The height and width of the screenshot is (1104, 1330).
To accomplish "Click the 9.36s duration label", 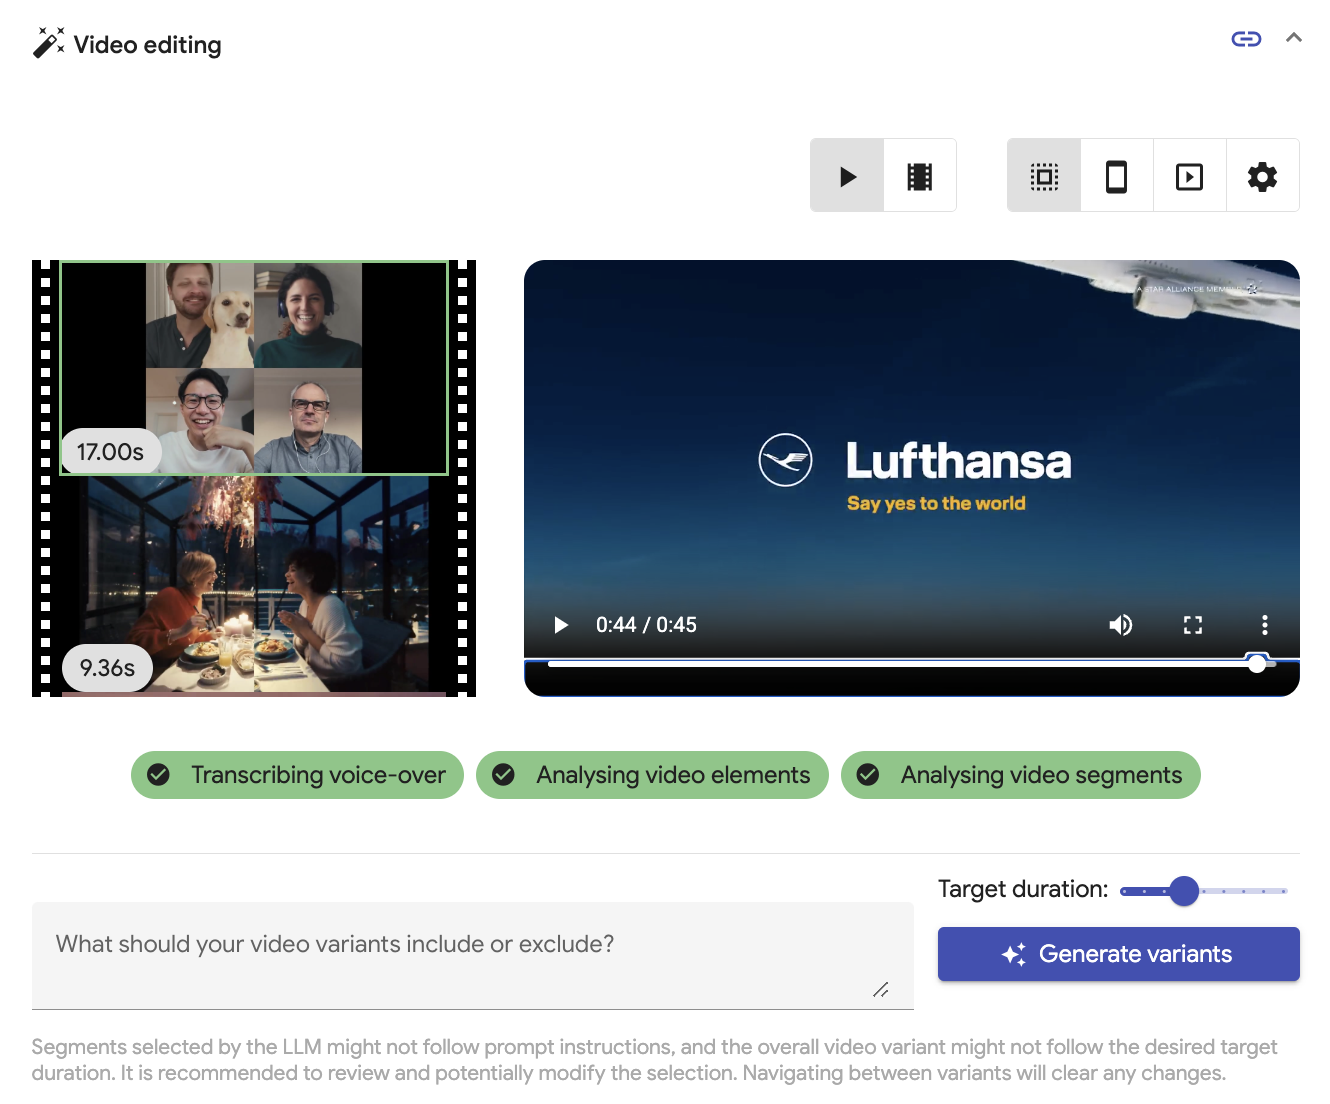I will coord(107,668).
